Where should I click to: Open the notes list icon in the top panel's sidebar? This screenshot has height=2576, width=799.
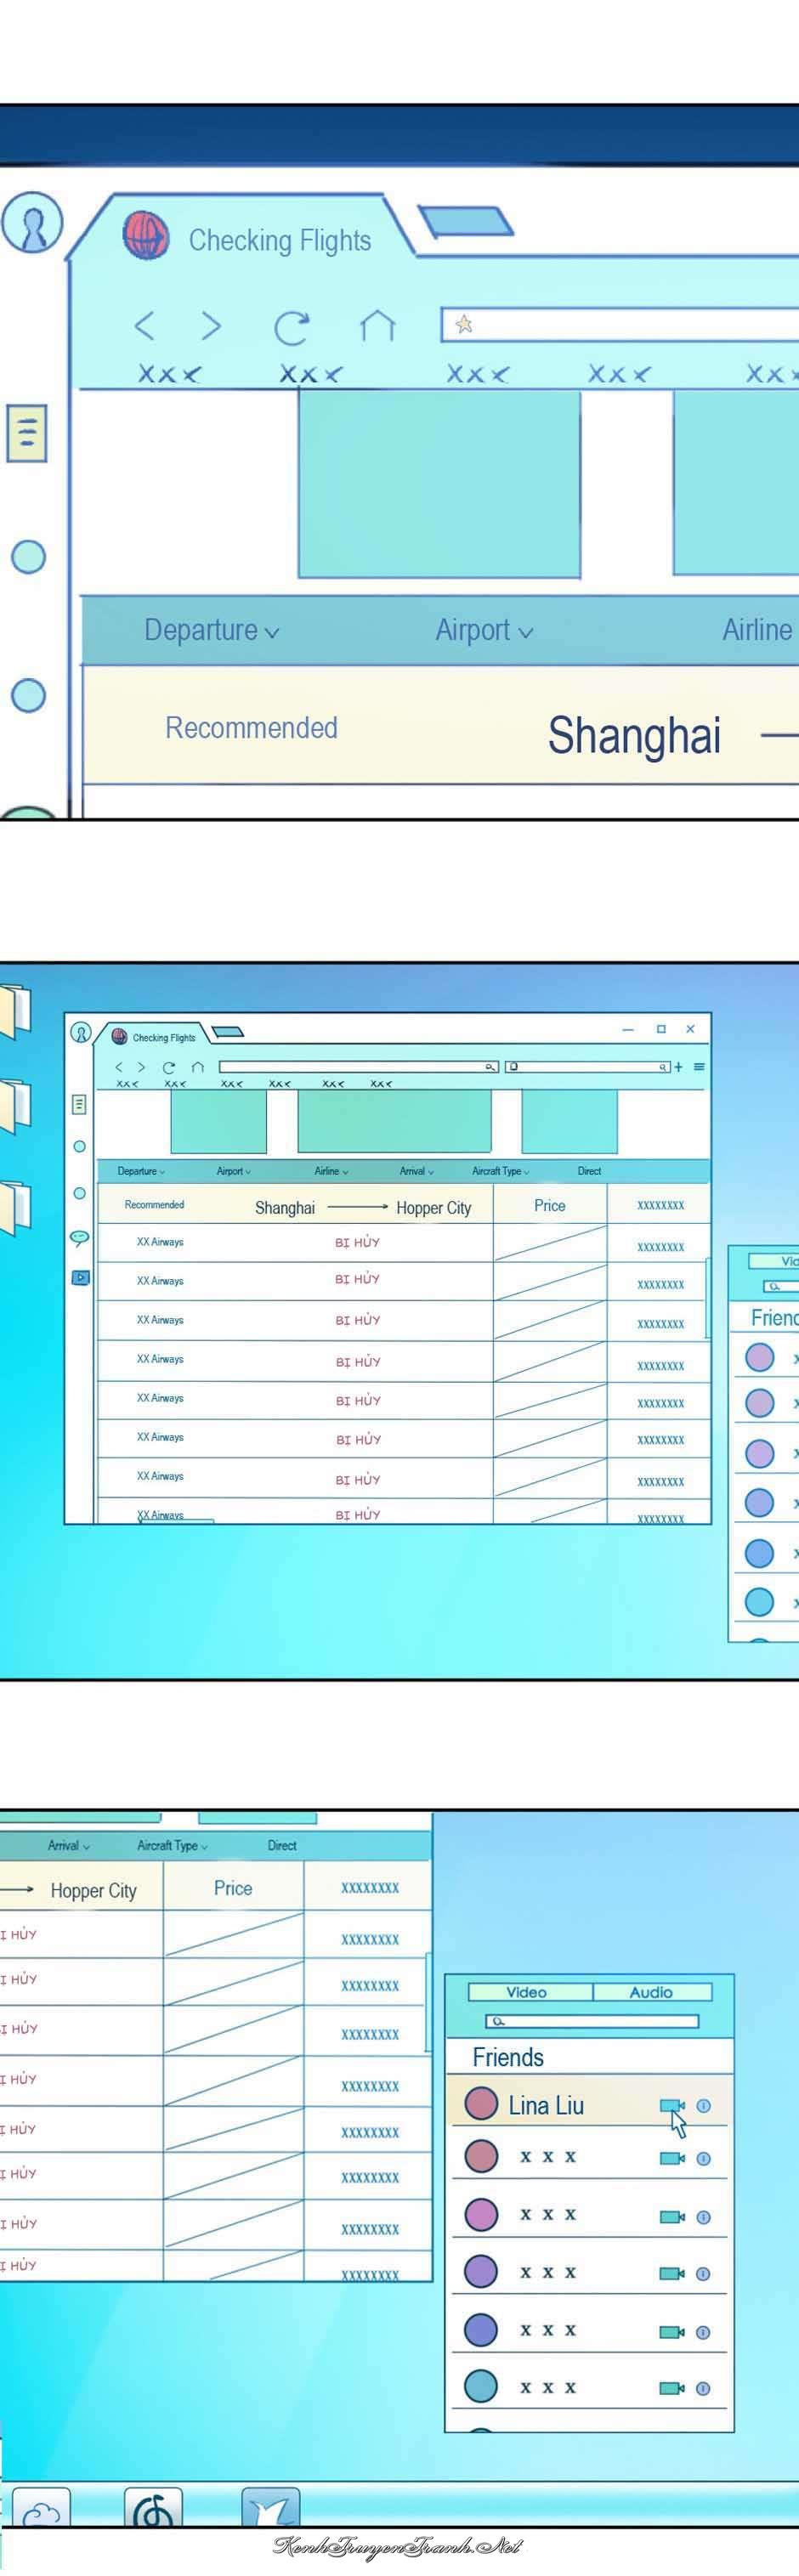27,432
